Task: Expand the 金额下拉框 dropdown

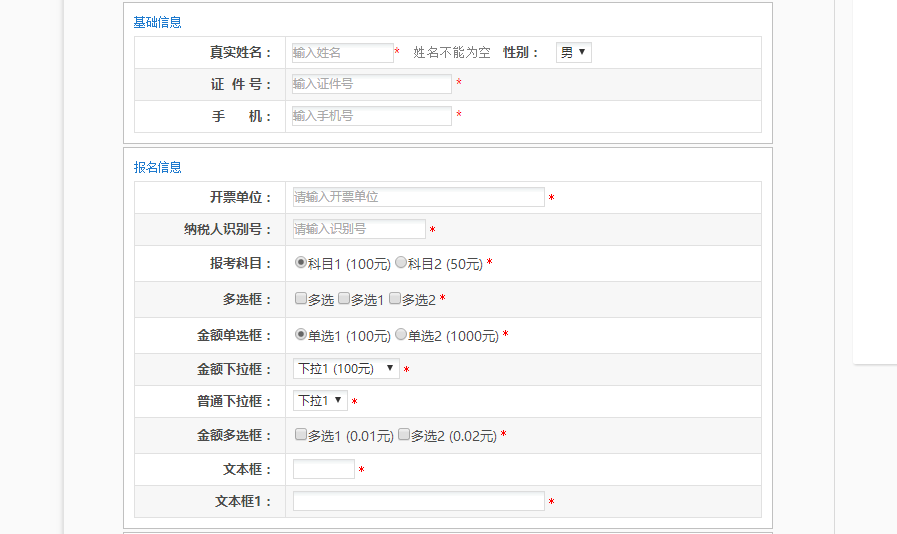Action: [346, 369]
